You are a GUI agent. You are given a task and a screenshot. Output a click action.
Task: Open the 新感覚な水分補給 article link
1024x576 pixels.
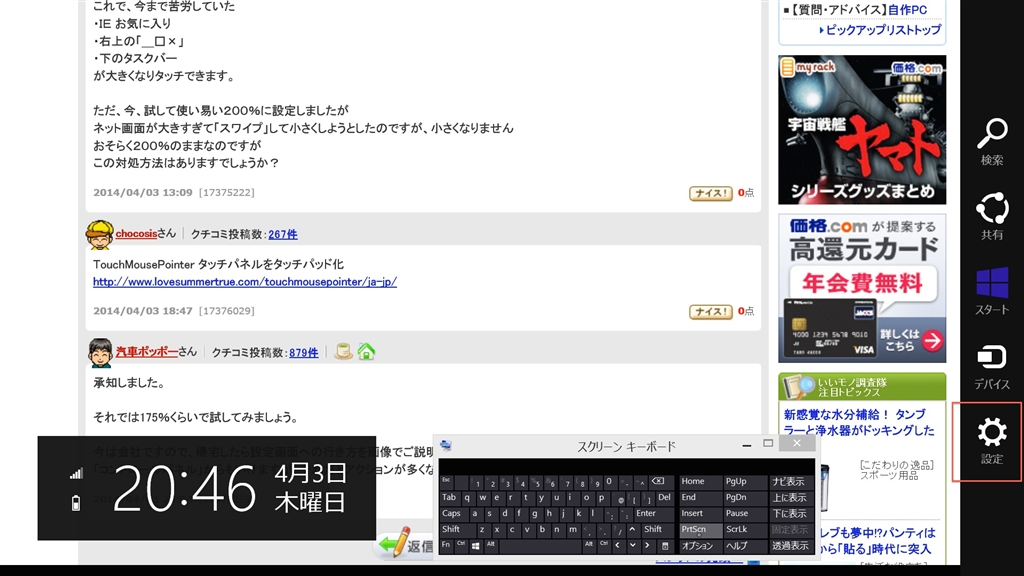point(859,423)
